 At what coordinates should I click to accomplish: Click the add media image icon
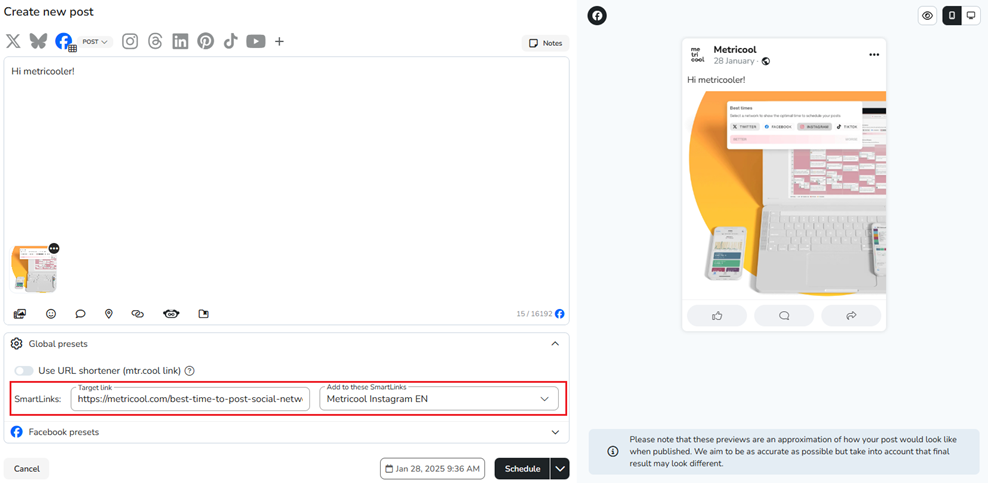(x=20, y=314)
